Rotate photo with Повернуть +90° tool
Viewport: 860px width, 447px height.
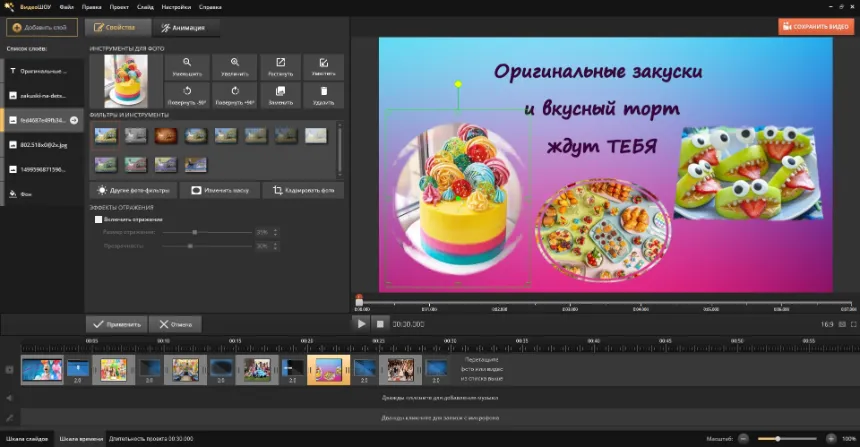click(234, 95)
